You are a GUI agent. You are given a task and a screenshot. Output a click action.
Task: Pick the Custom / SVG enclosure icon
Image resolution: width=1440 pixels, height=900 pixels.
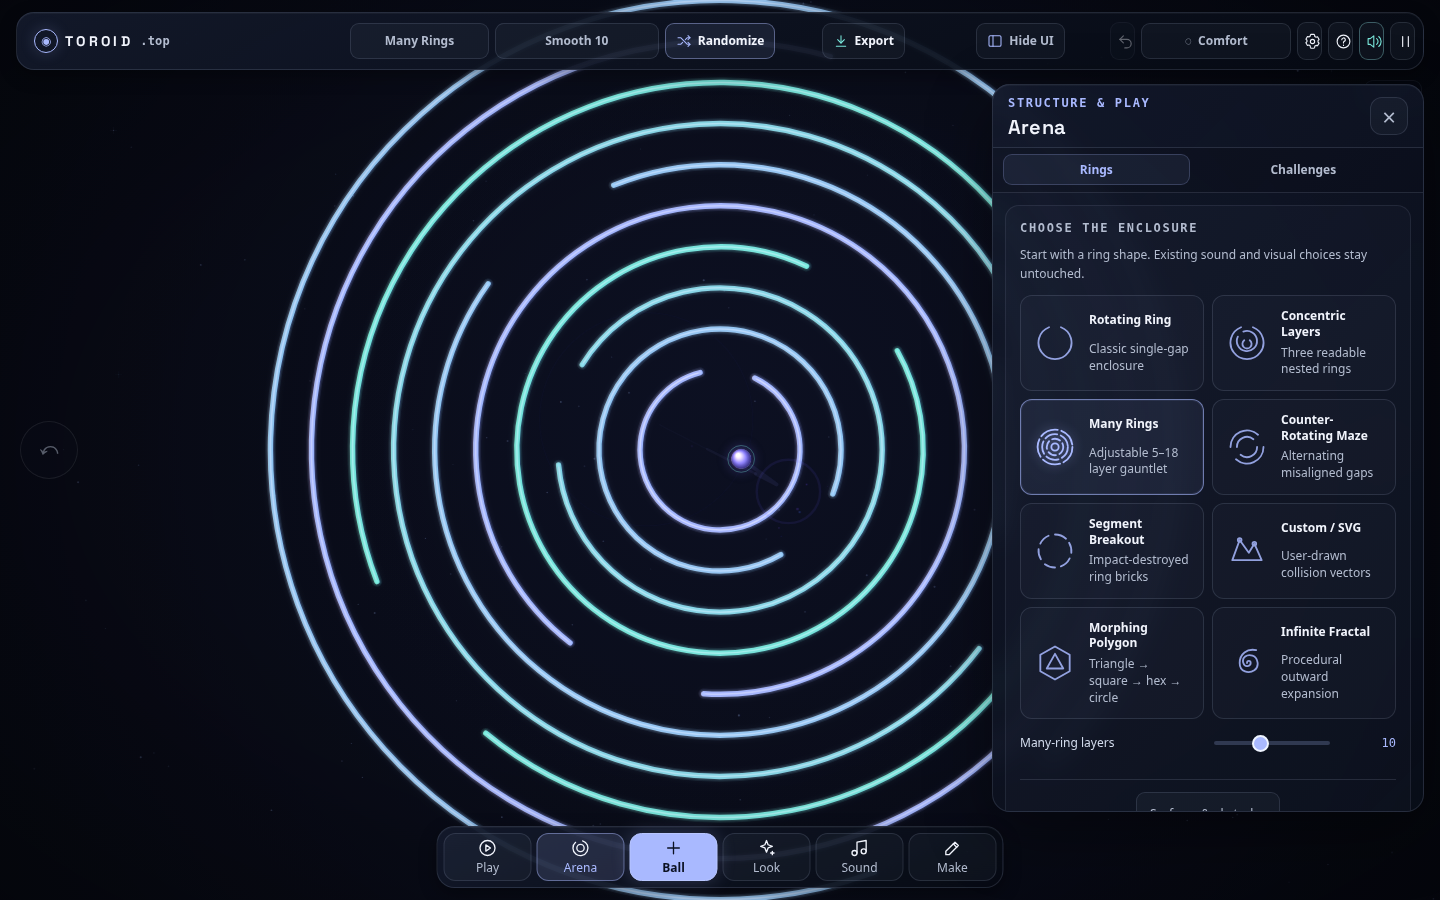click(x=1247, y=549)
